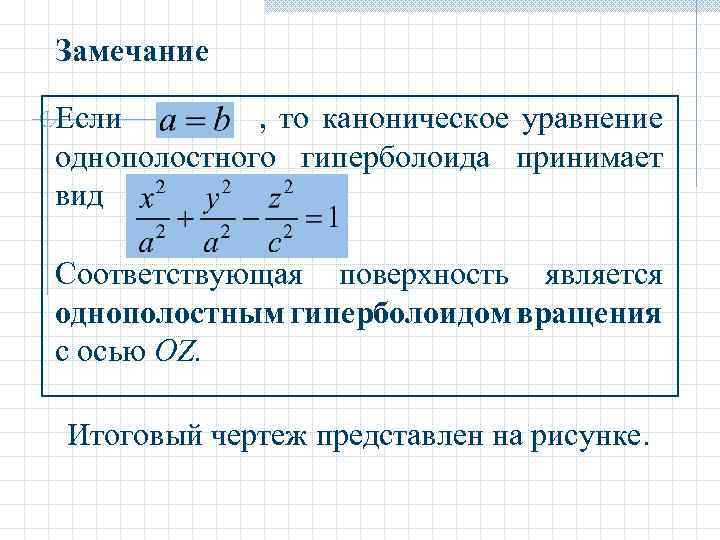The width and height of the screenshot is (720, 540).
Task: Click the highlighted hyperboloid equation box
Action: click(x=237, y=216)
